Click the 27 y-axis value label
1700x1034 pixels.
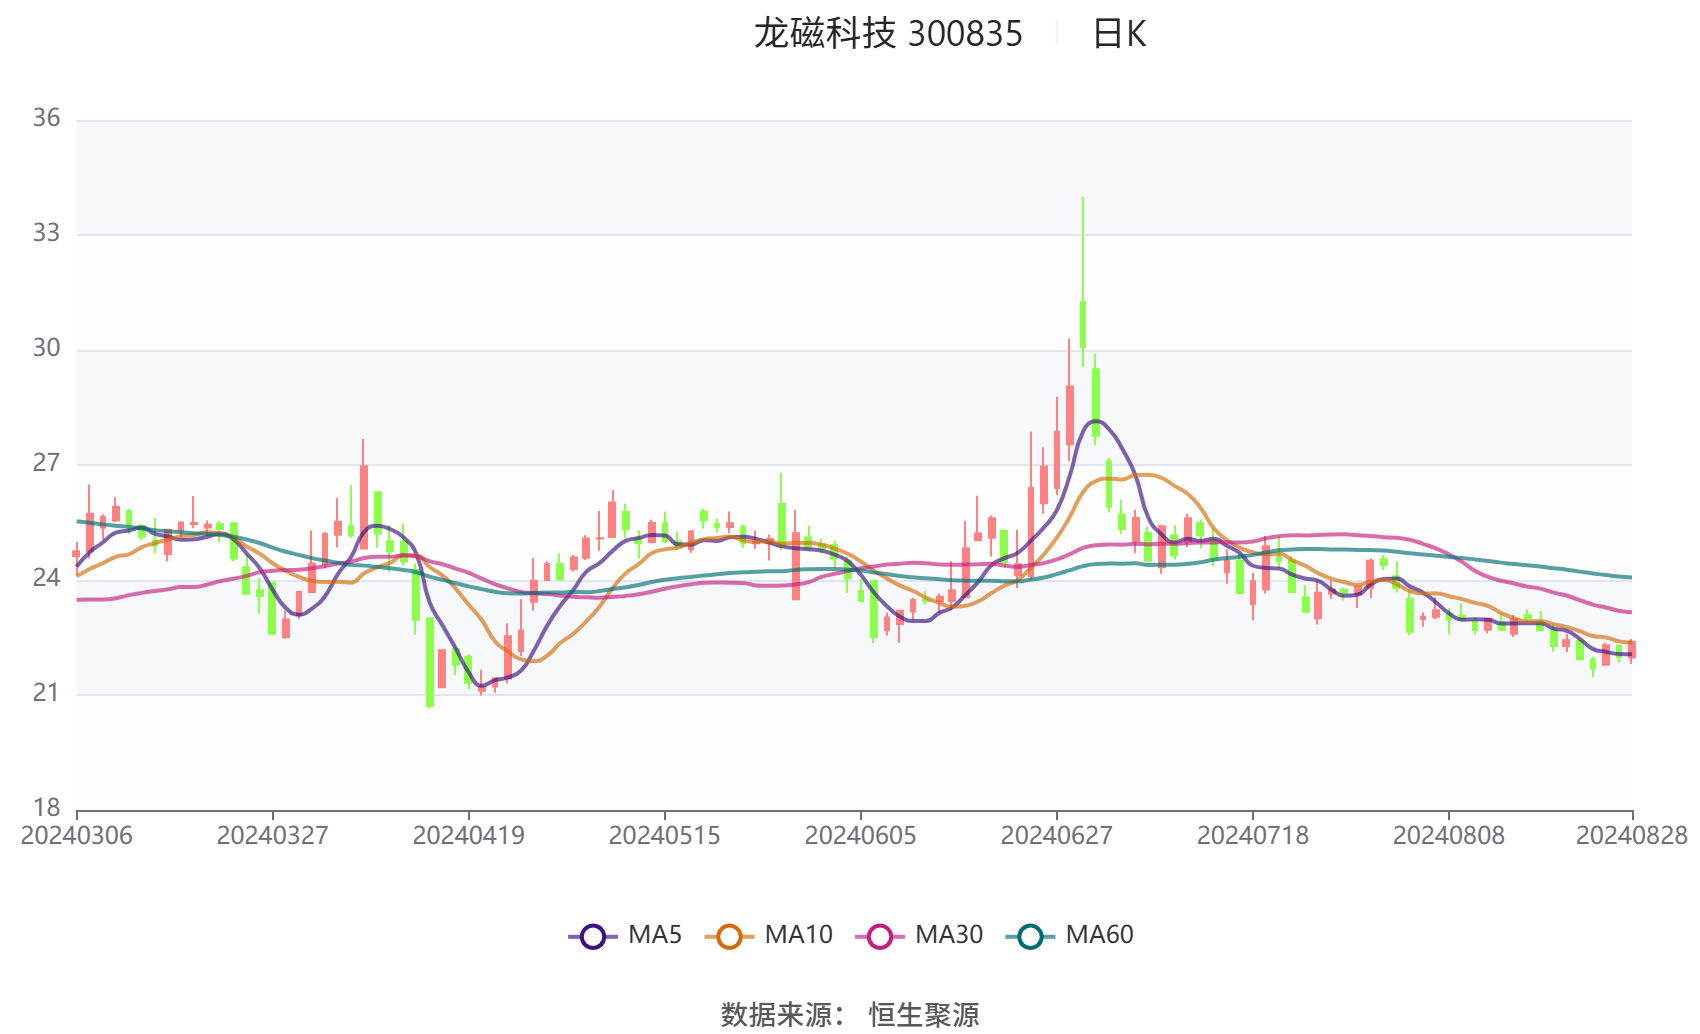pos(46,464)
